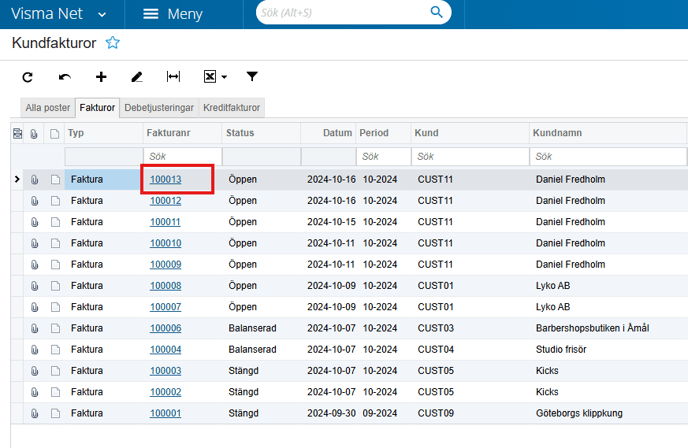Open invoice link 100003

coord(165,371)
